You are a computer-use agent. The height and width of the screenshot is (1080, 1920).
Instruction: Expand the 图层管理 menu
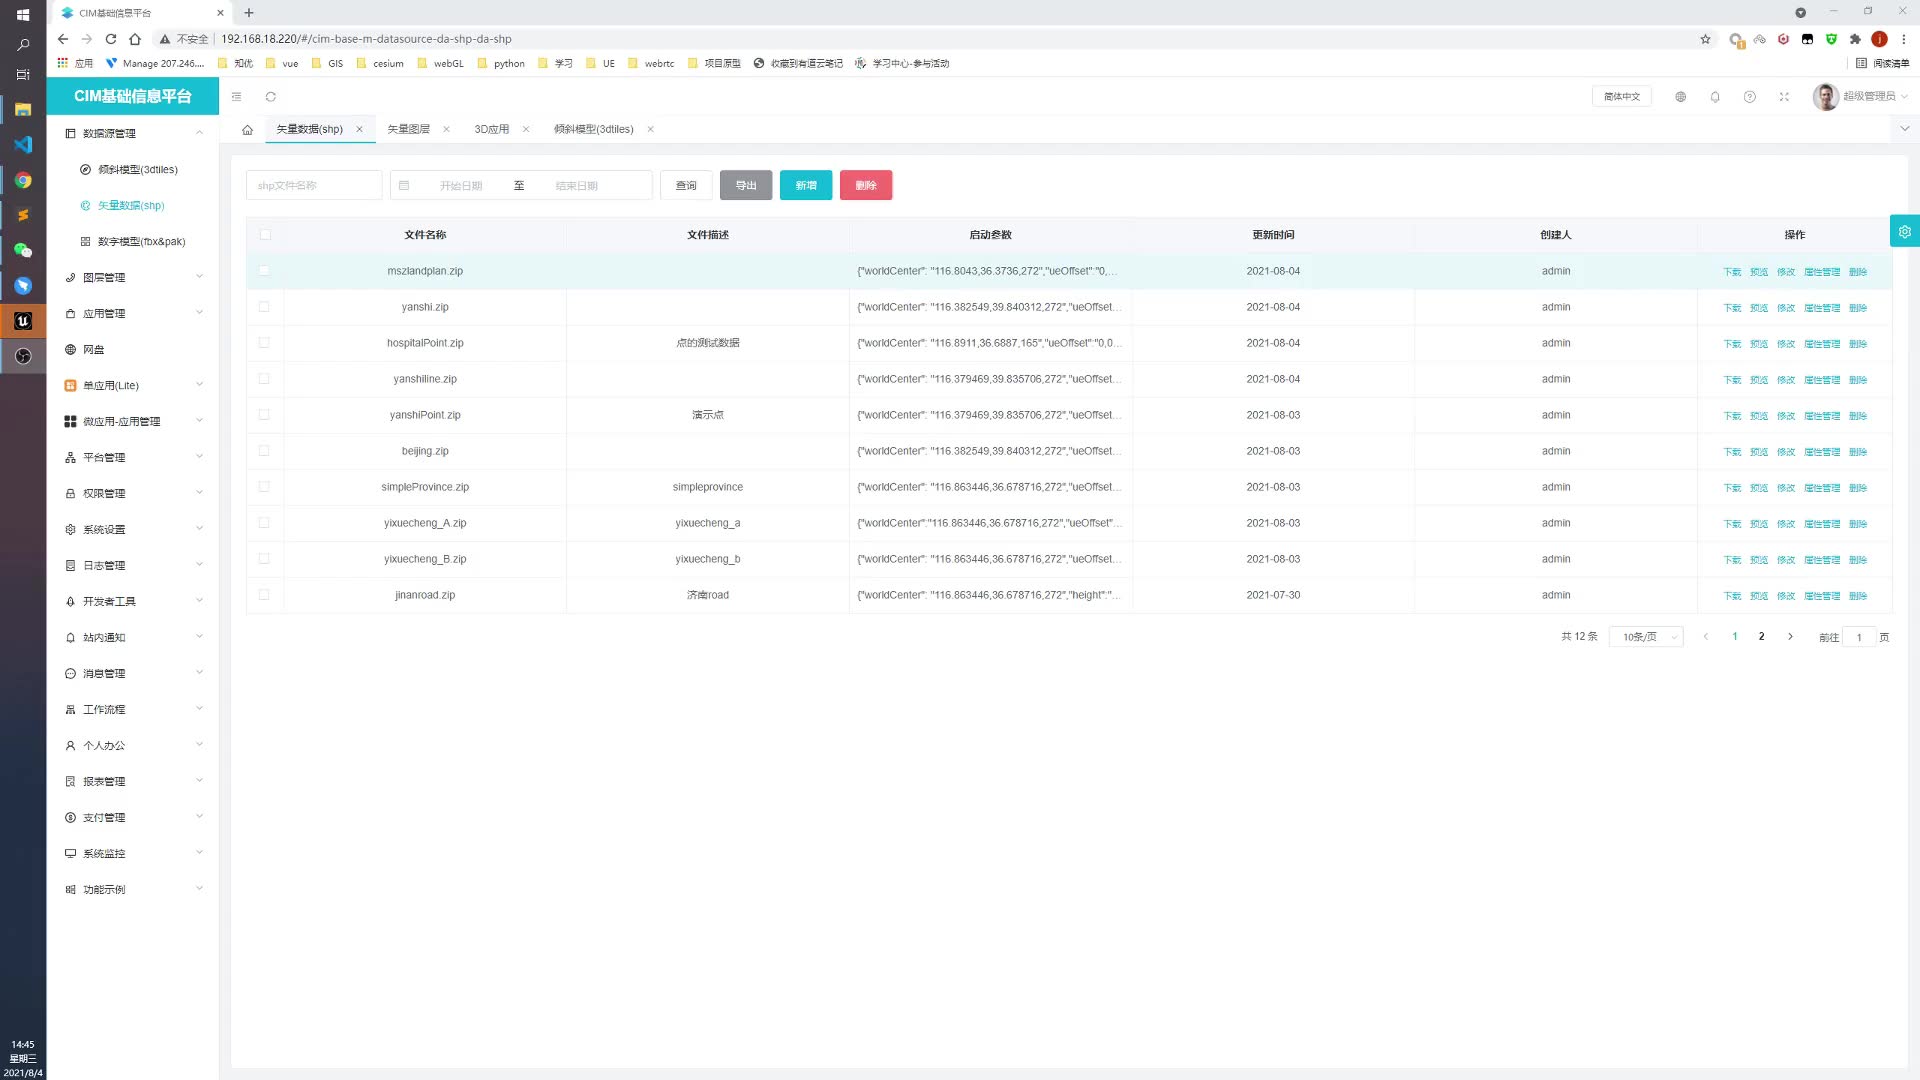(x=133, y=277)
